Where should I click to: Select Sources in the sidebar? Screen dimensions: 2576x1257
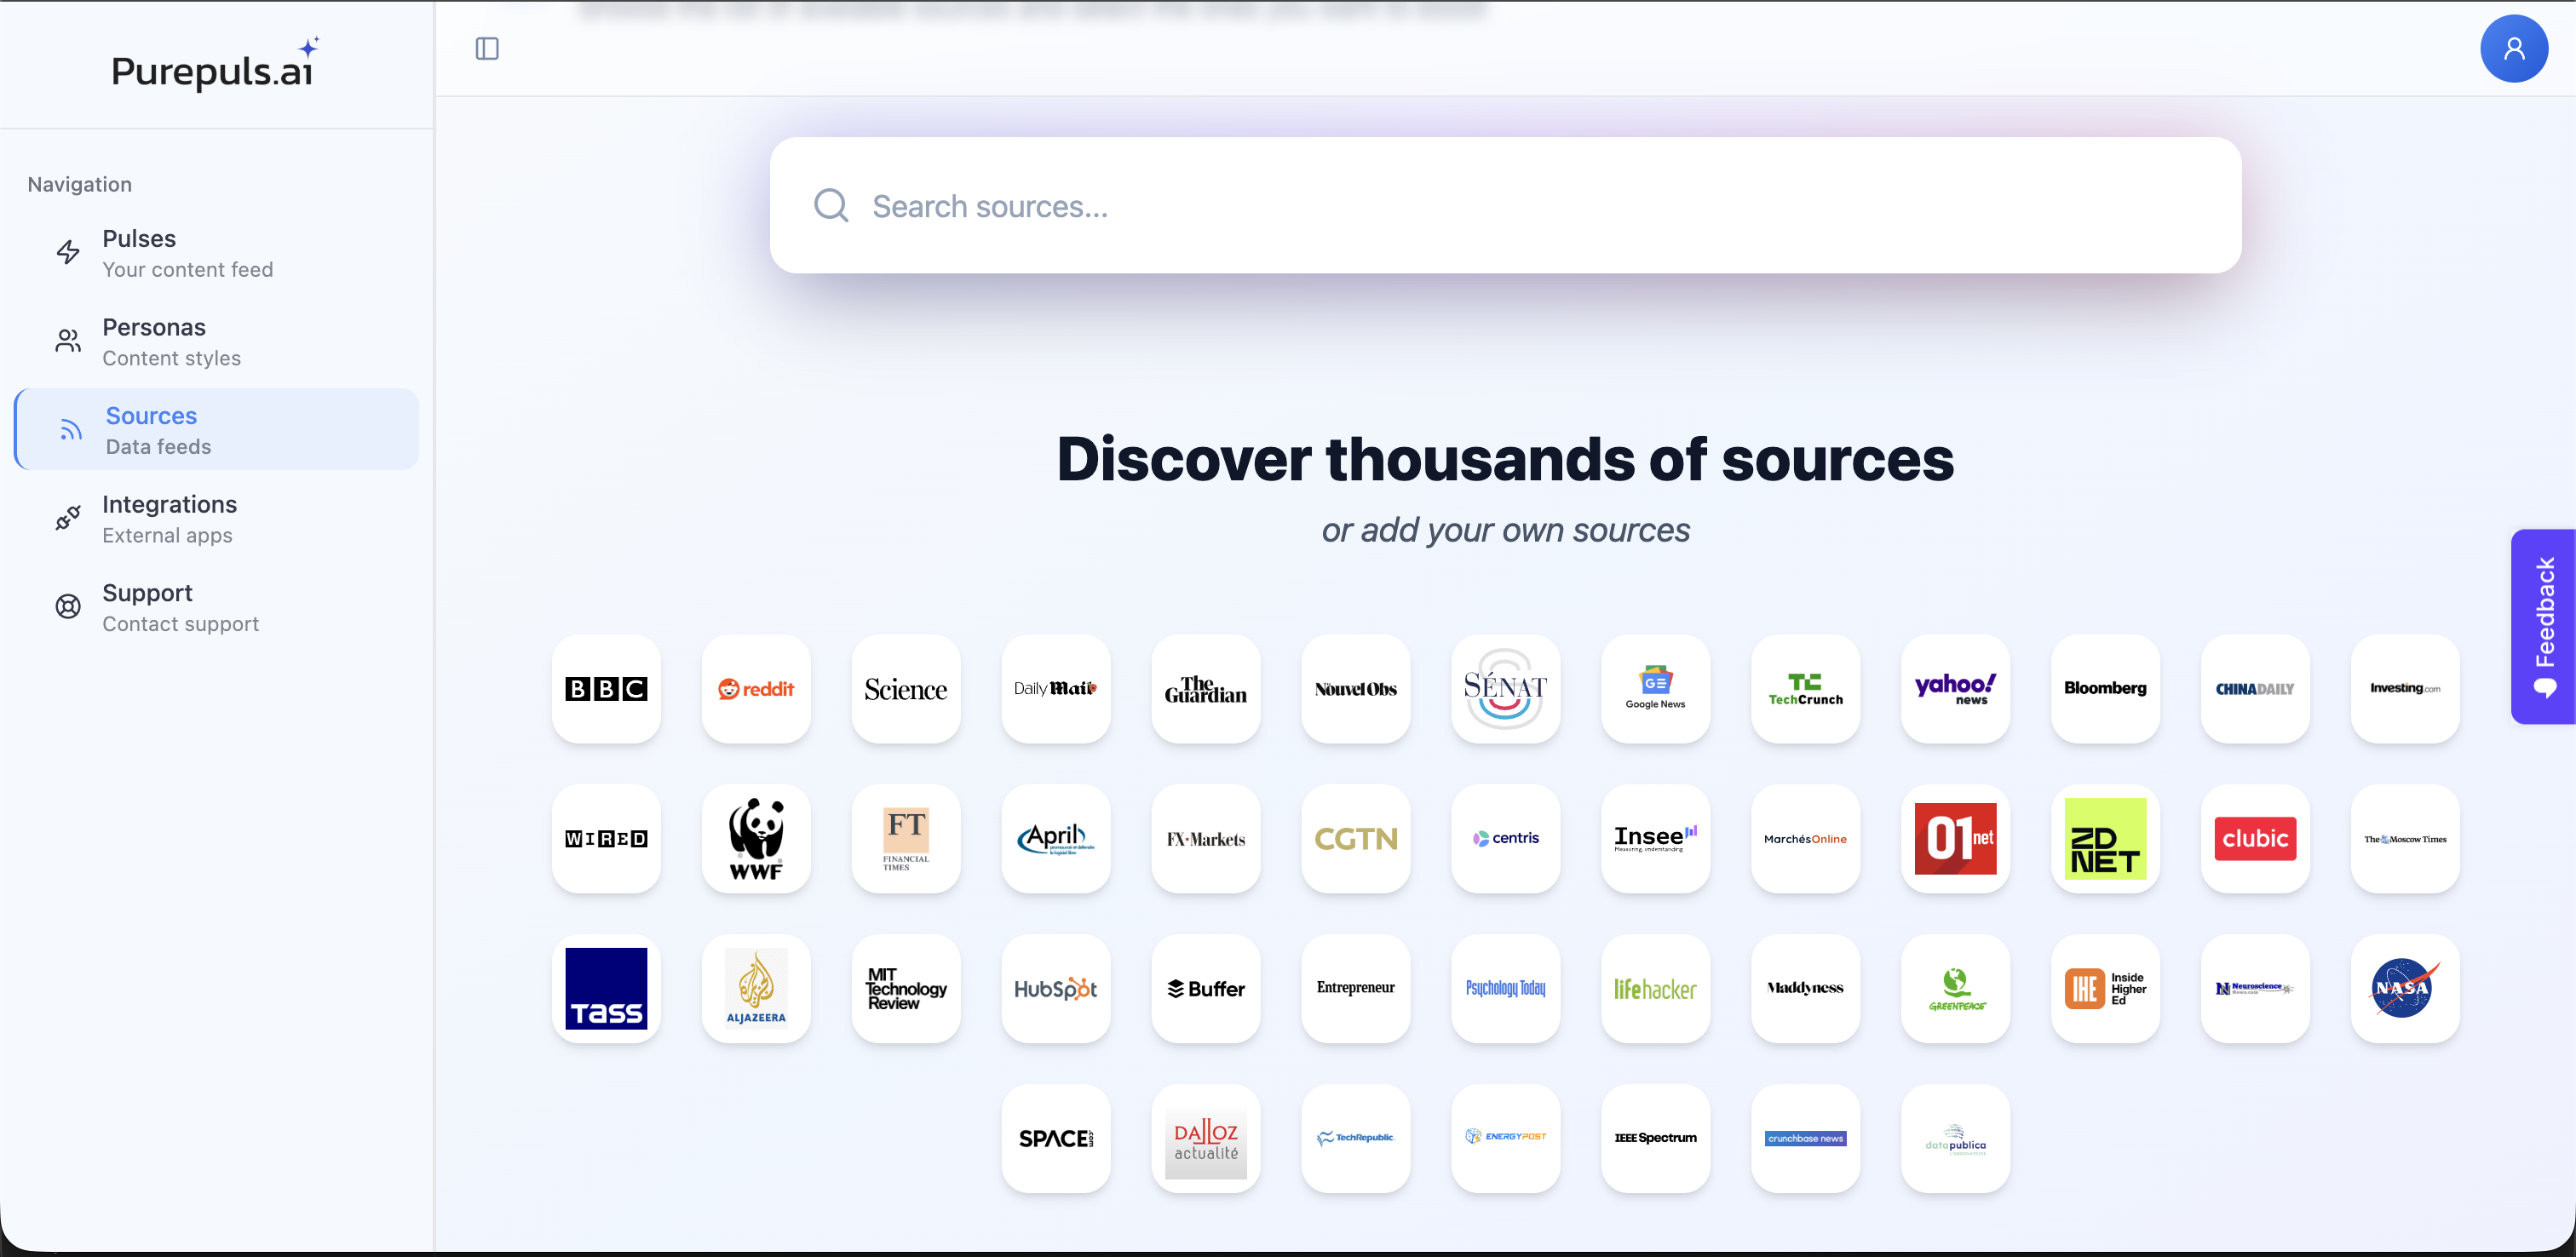pos(150,429)
